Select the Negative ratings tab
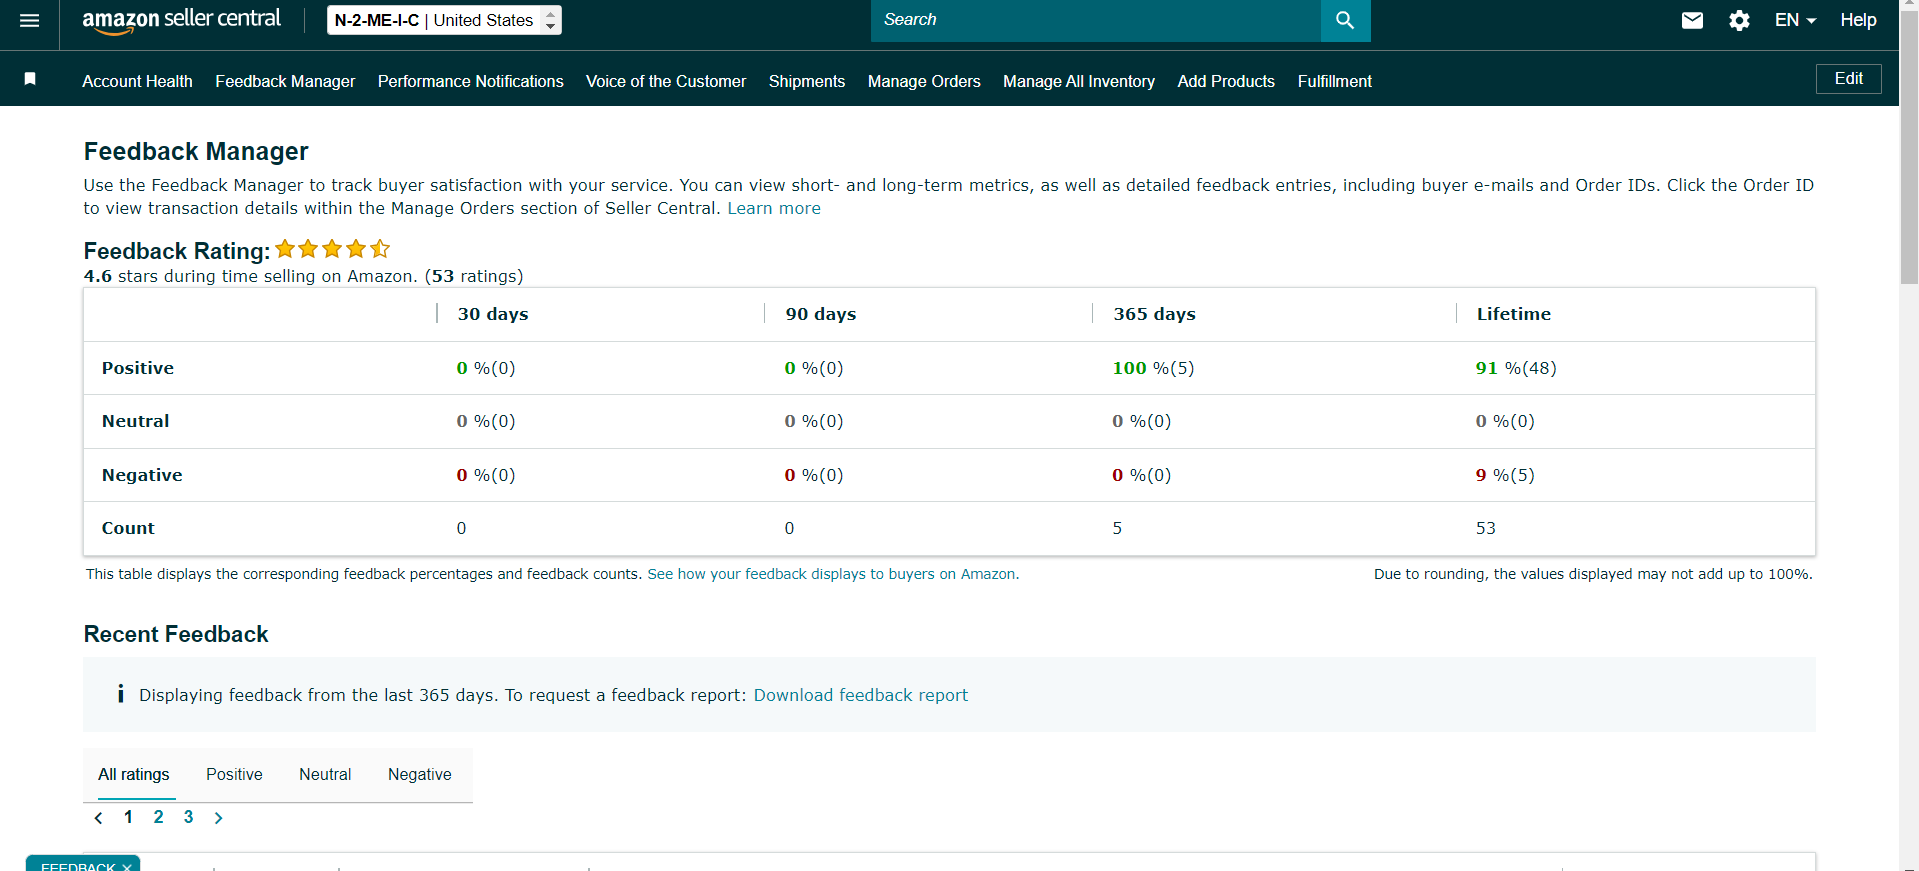 pyautogui.click(x=420, y=774)
